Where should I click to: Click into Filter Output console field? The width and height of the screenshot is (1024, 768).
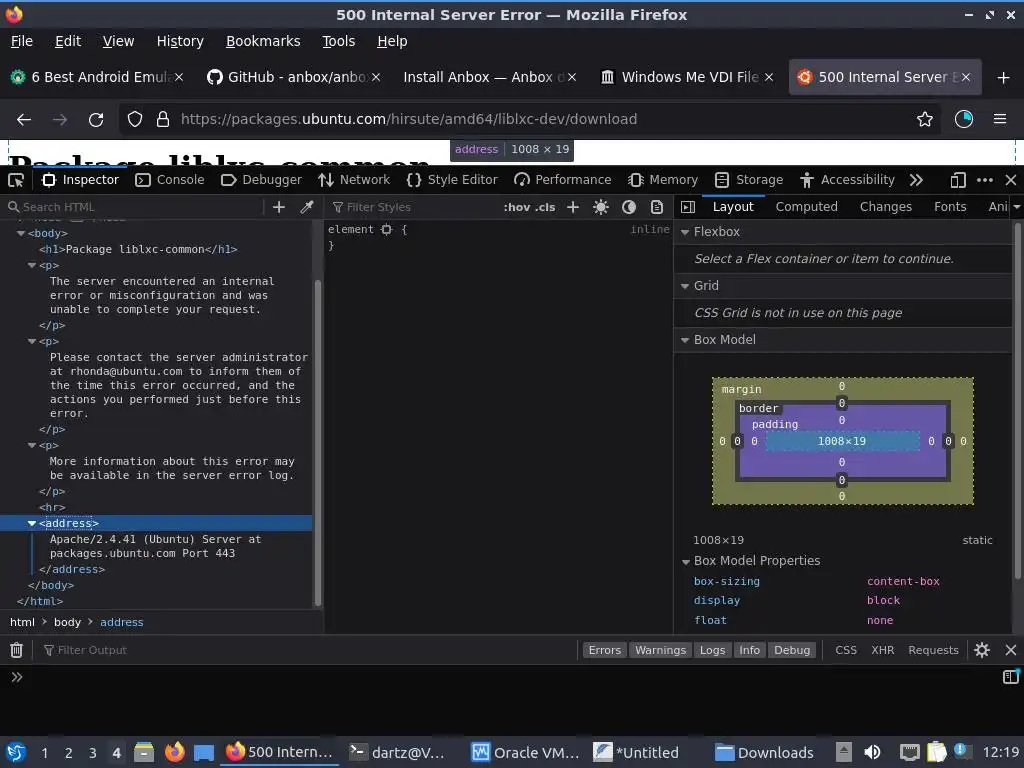point(307,650)
